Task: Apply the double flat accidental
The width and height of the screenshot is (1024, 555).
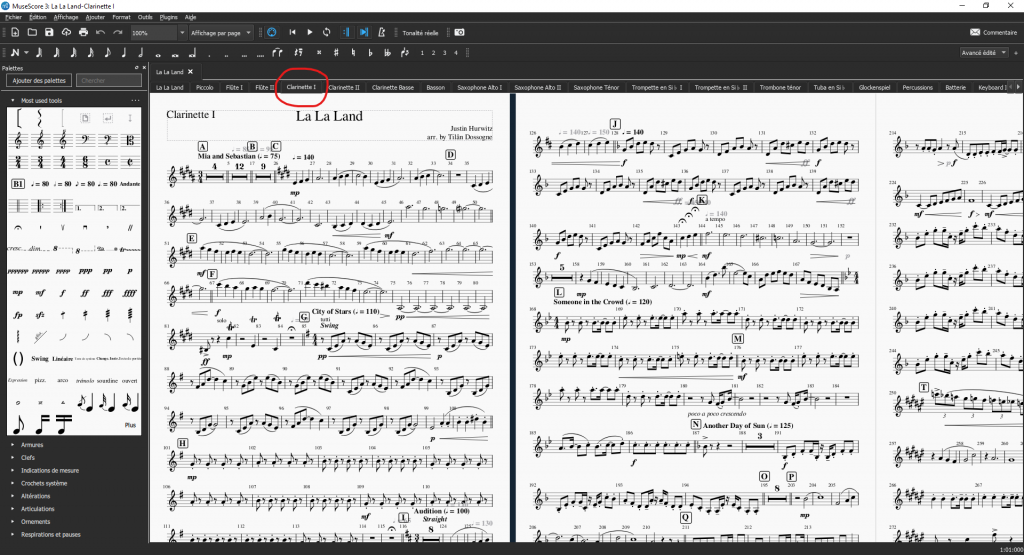Action: [387, 53]
